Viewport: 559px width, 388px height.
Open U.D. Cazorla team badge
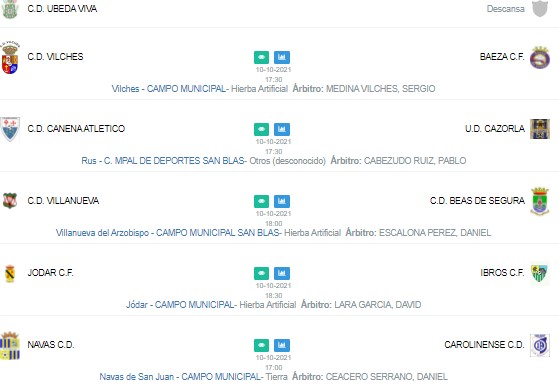540,129
